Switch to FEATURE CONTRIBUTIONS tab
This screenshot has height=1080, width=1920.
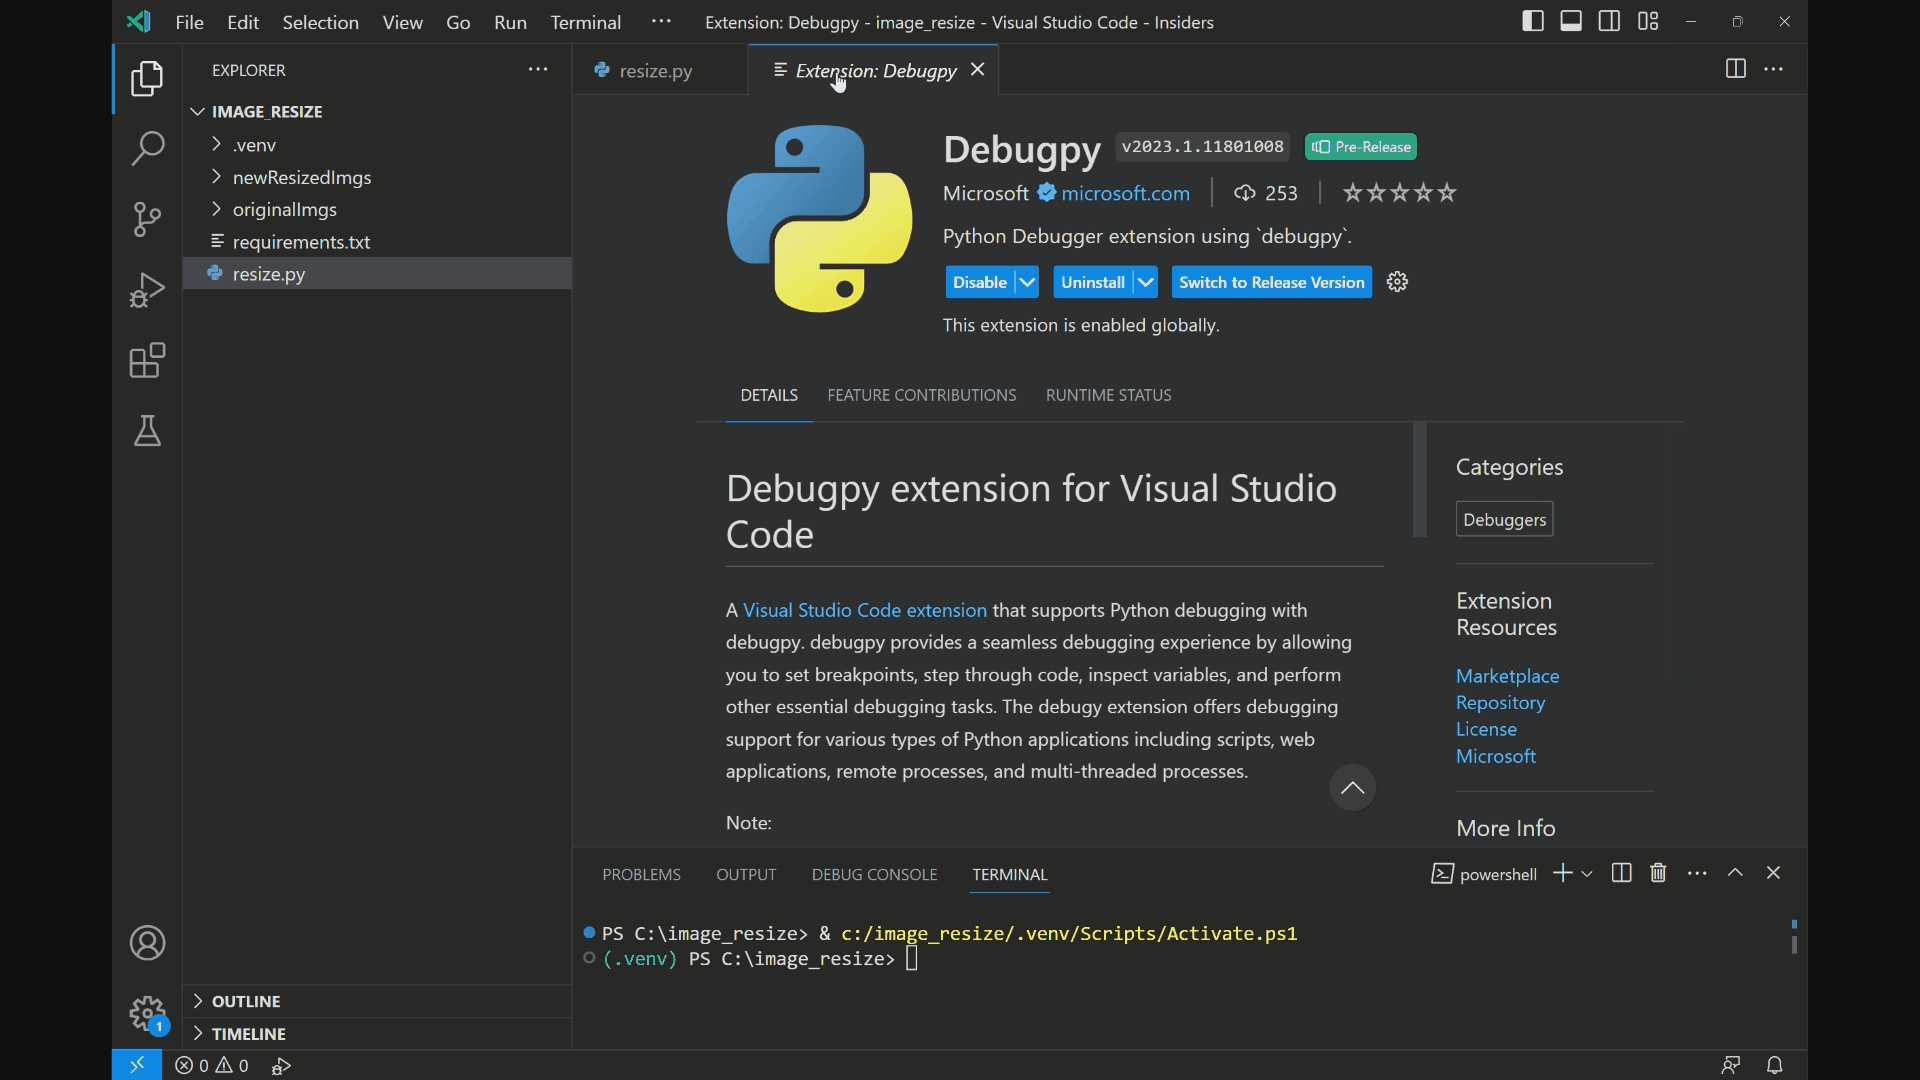921,395
